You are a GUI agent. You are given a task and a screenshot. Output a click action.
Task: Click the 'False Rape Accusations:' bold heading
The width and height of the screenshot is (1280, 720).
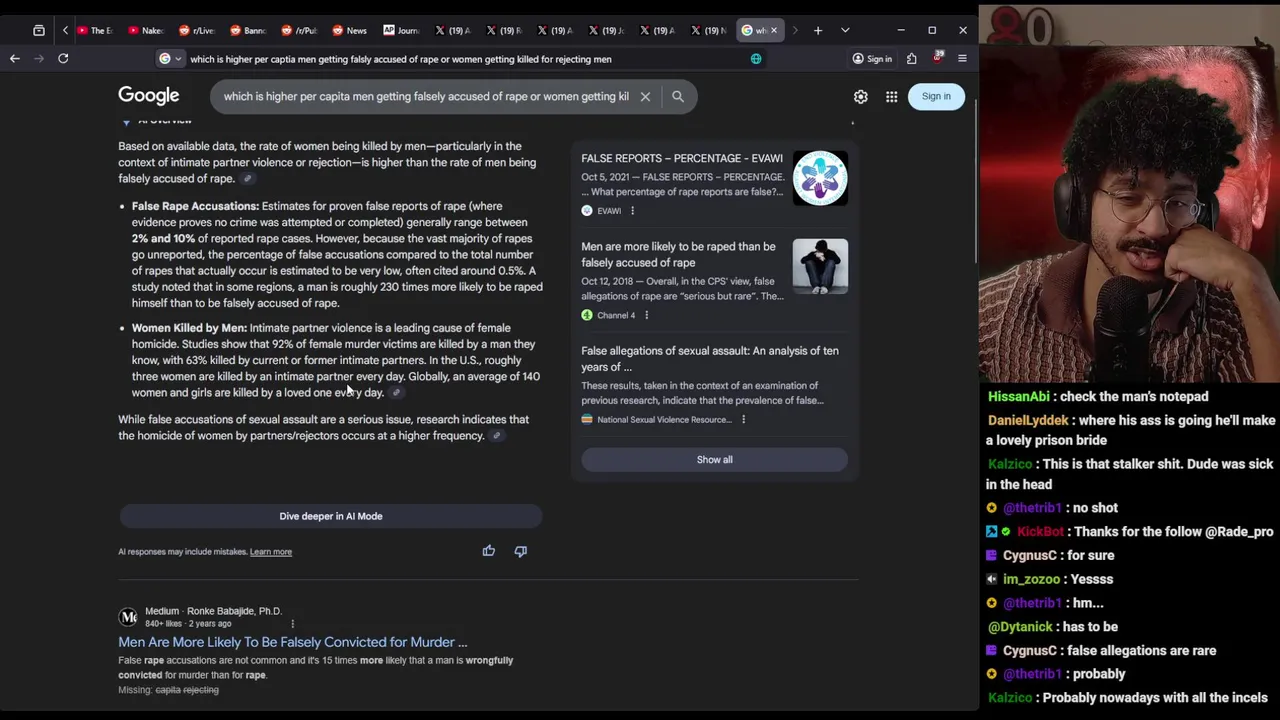195,206
